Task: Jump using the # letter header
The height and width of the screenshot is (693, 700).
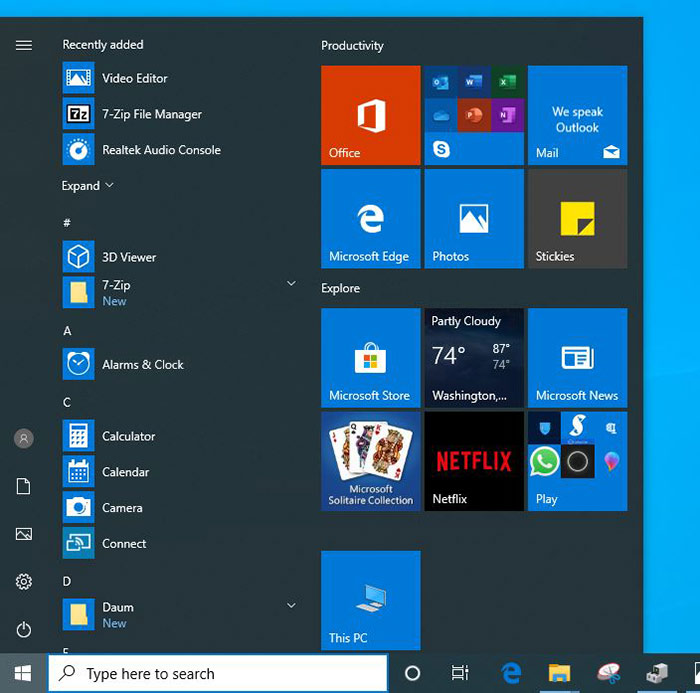Action: tap(67, 222)
